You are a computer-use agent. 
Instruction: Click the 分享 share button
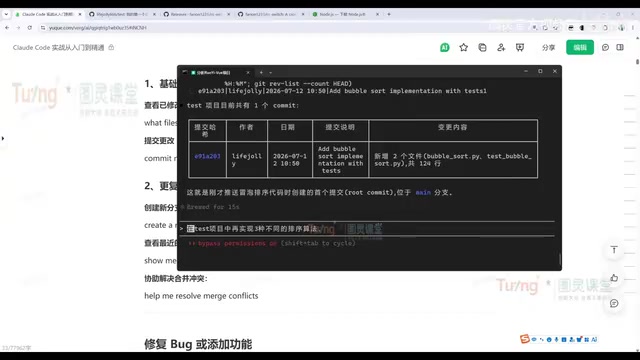(x=548, y=47)
